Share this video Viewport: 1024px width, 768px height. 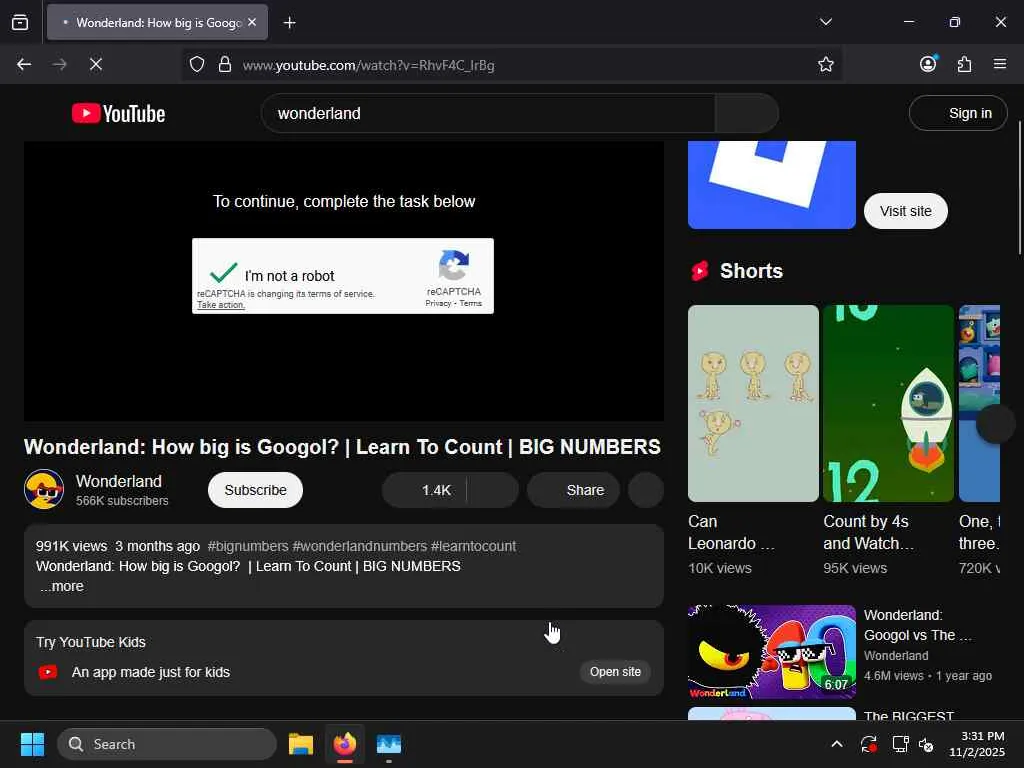pyautogui.click(x=573, y=490)
